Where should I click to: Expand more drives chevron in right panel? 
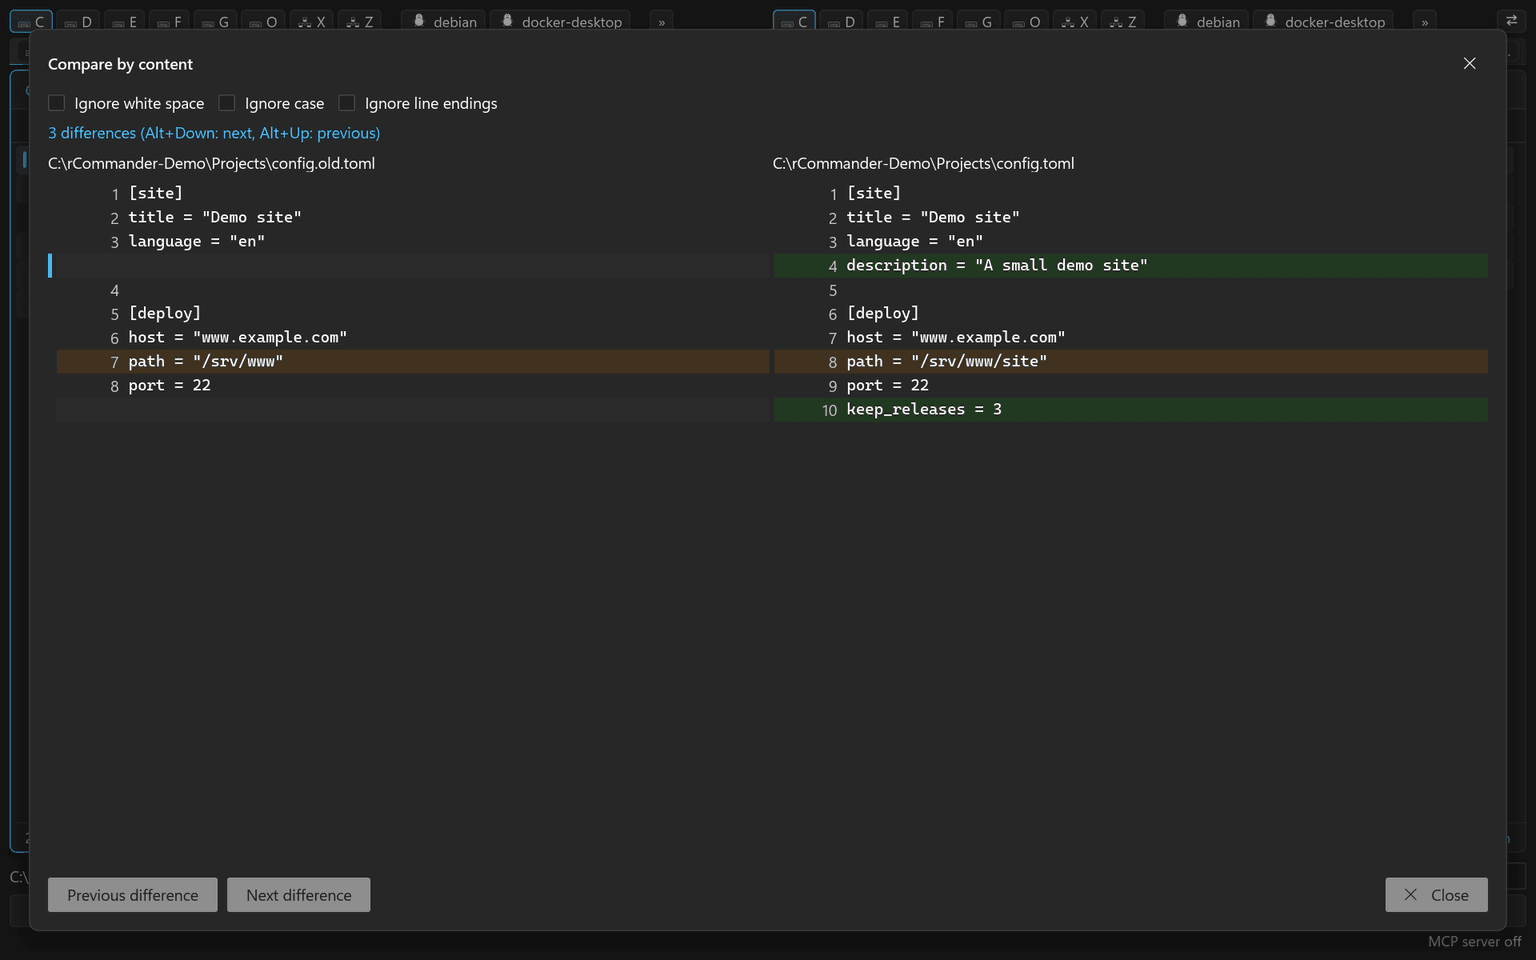tap(1425, 22)
